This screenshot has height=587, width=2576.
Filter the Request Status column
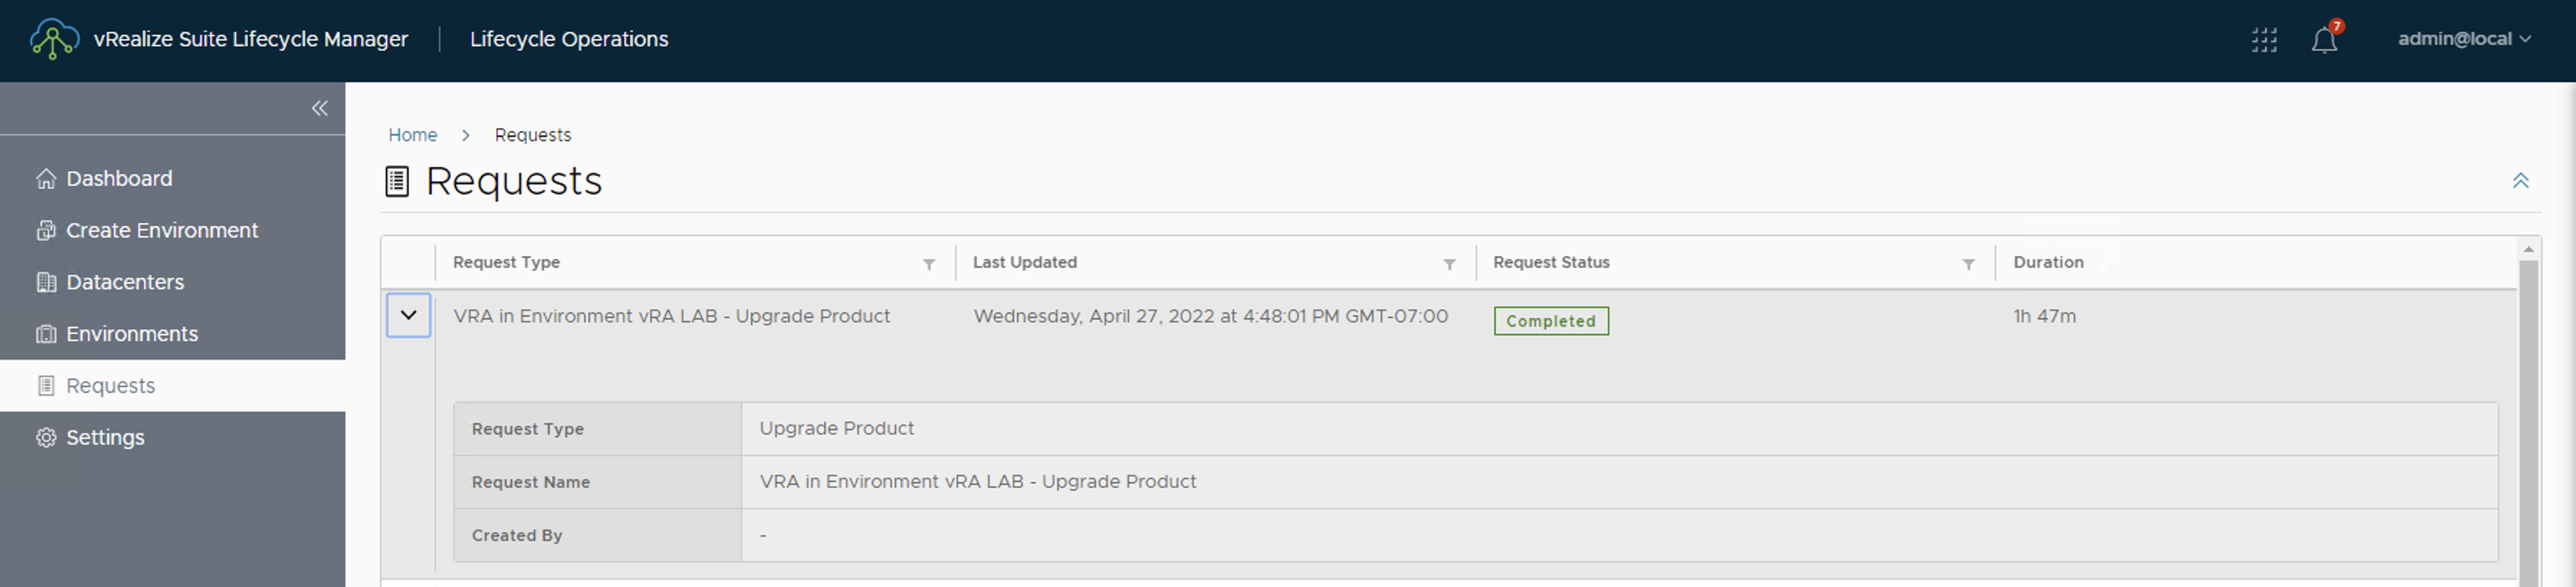coord(1968,264)
